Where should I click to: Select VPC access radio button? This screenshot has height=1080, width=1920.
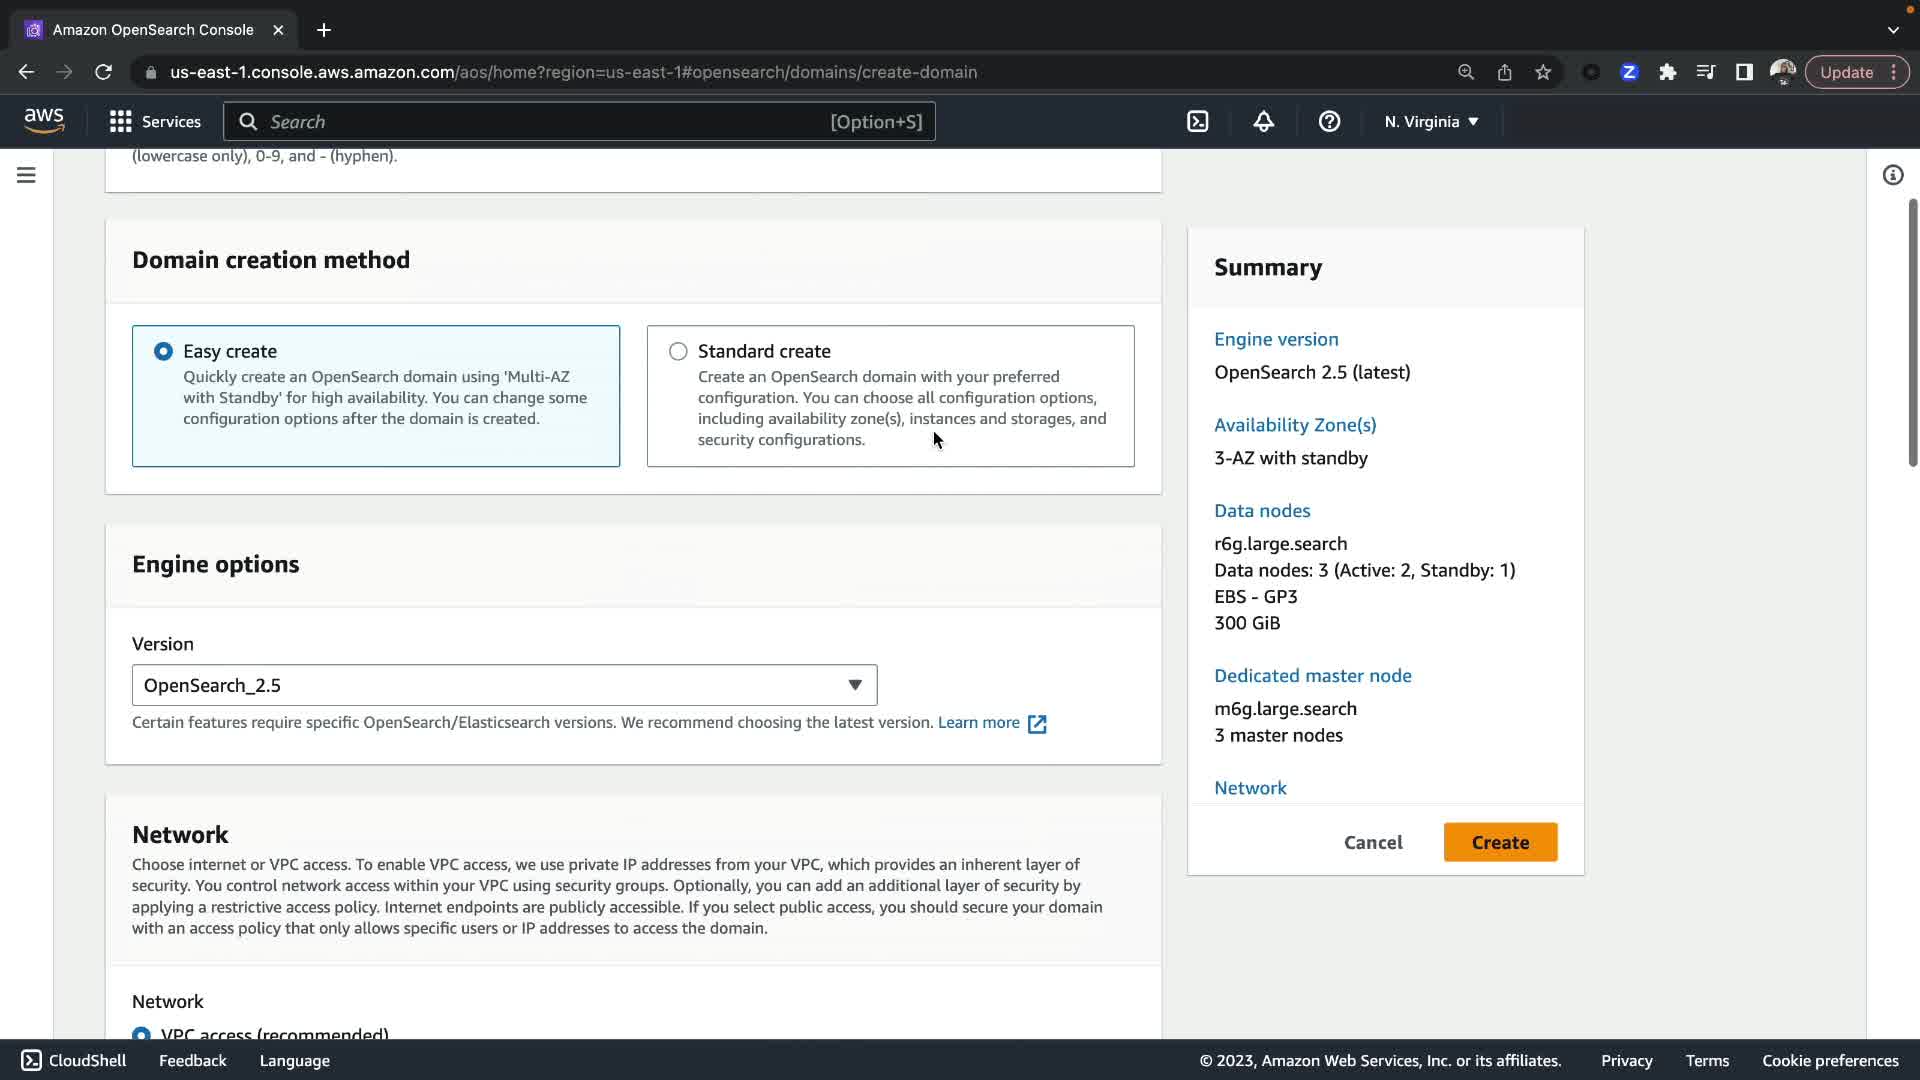141,1033
